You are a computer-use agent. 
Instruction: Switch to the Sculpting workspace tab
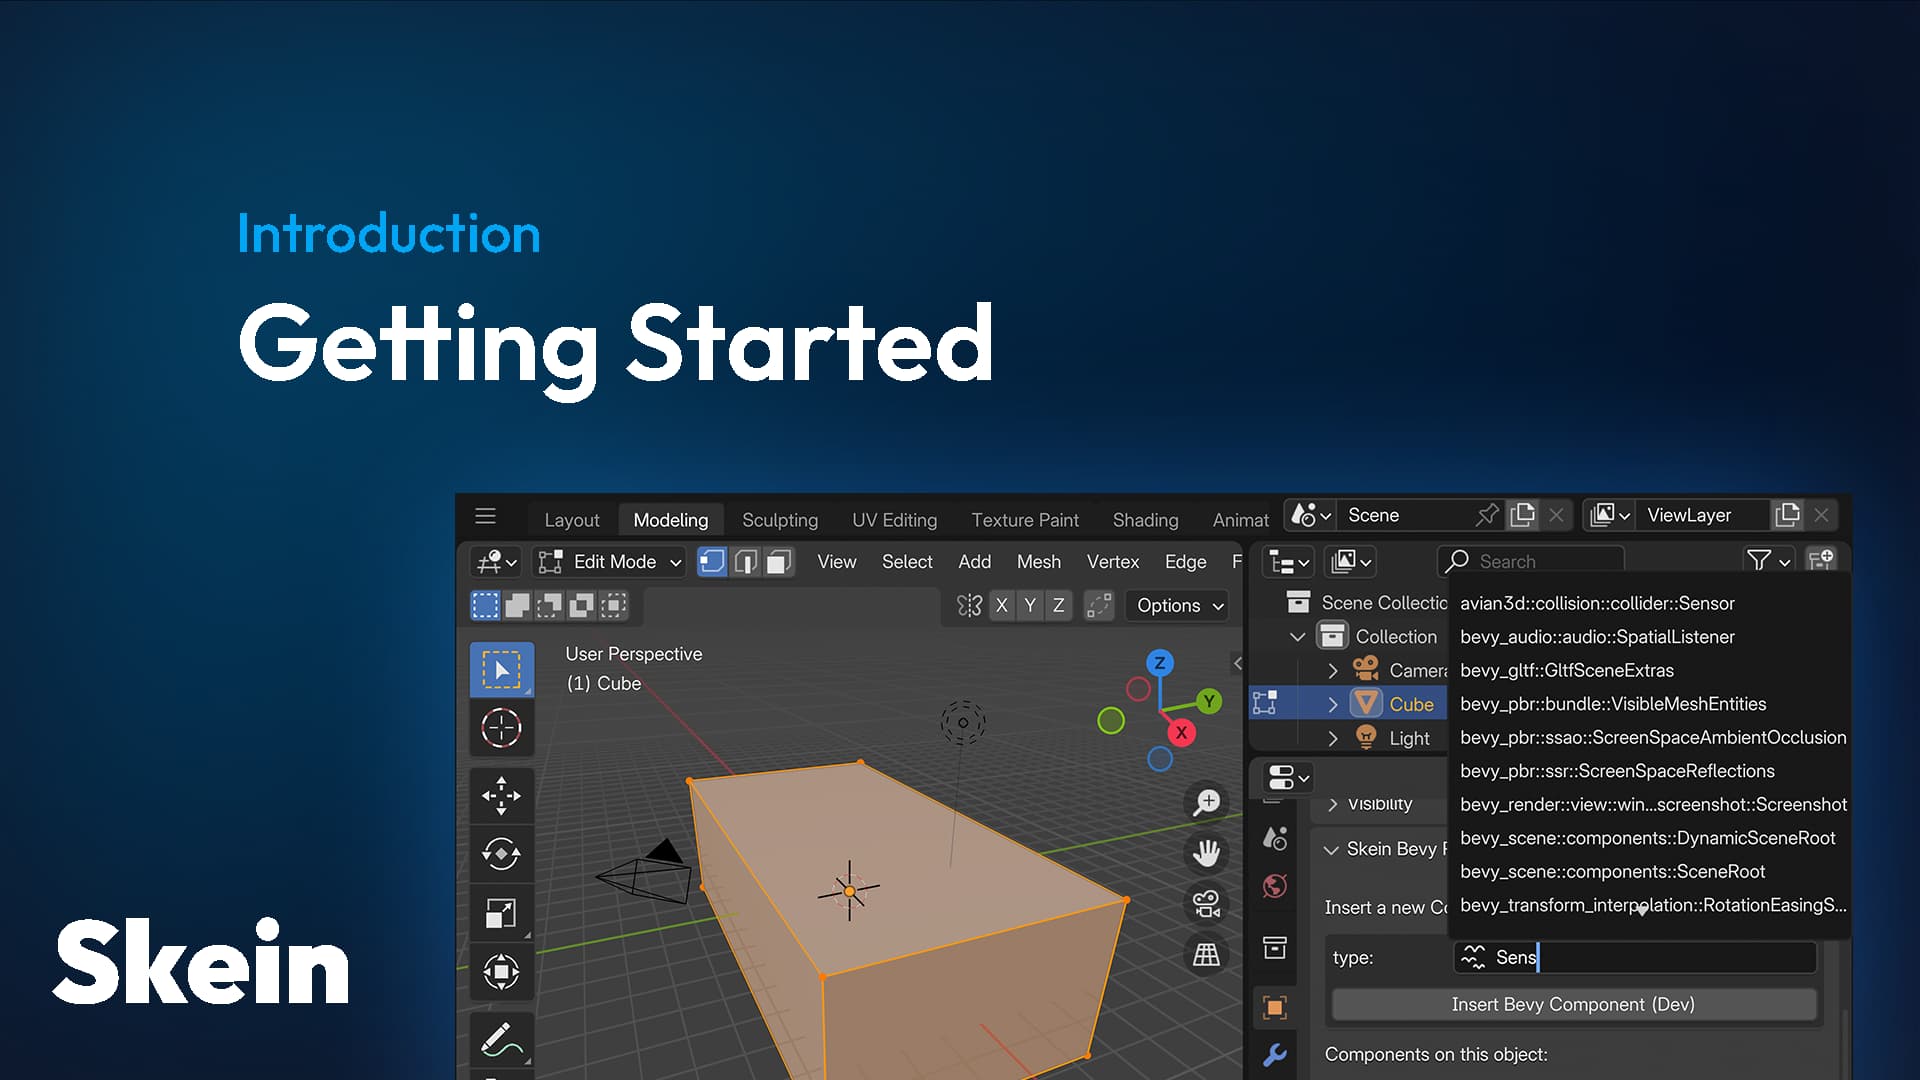[x=780, y=520]
